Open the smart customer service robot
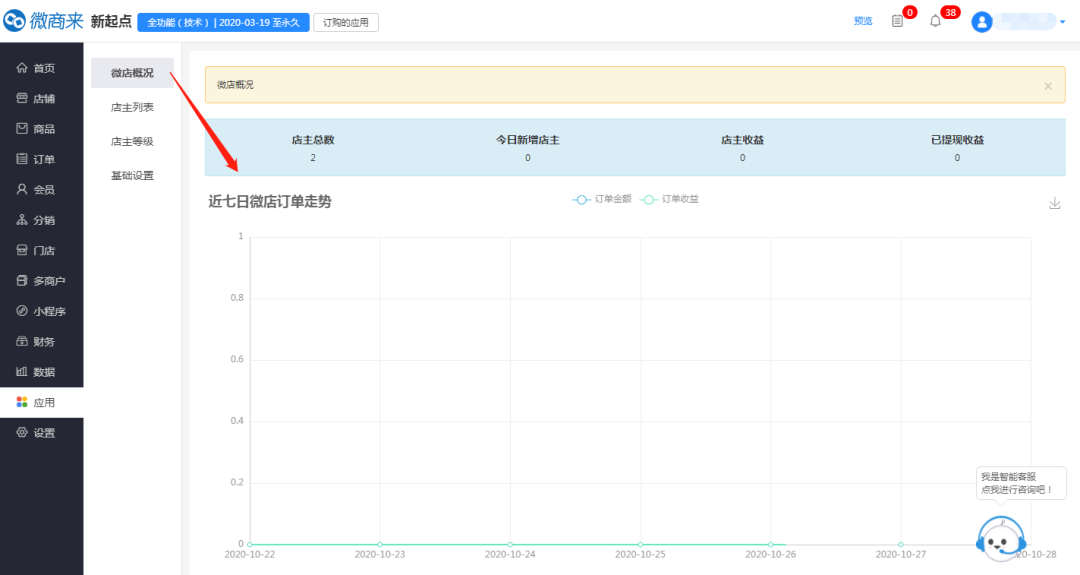This screenshot has height=575, width=1080. (x=1001, y=539)
